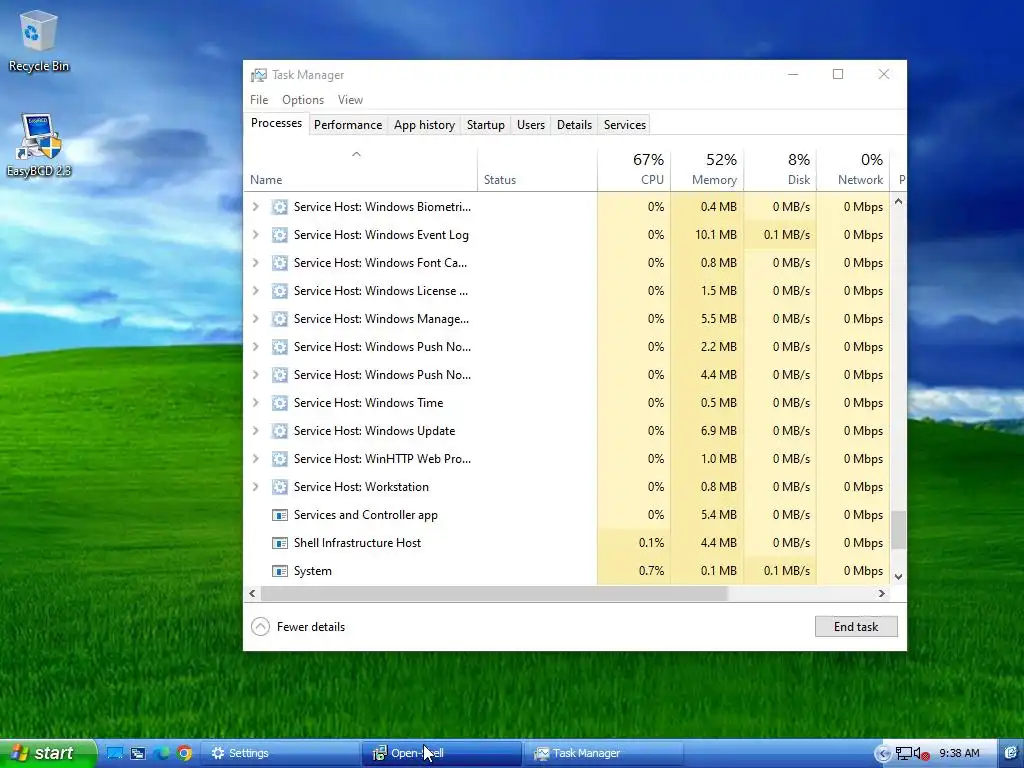Click the volume tray icon
This screenshot has height=768, width=1024.
[x=921, y=754]
